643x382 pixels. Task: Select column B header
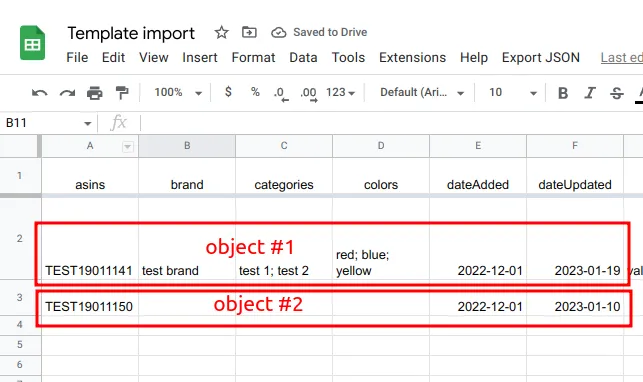click(187, 146)
